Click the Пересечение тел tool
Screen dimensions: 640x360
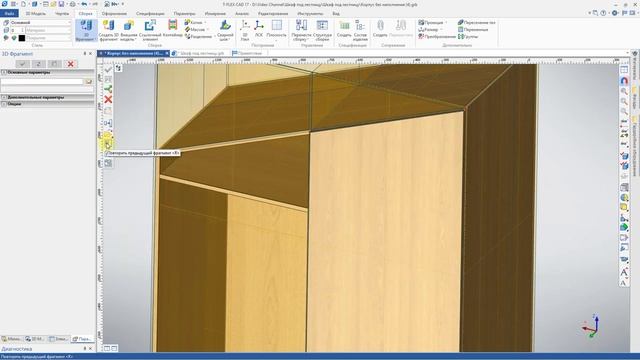pyautogui.click(x=477, y=22)
